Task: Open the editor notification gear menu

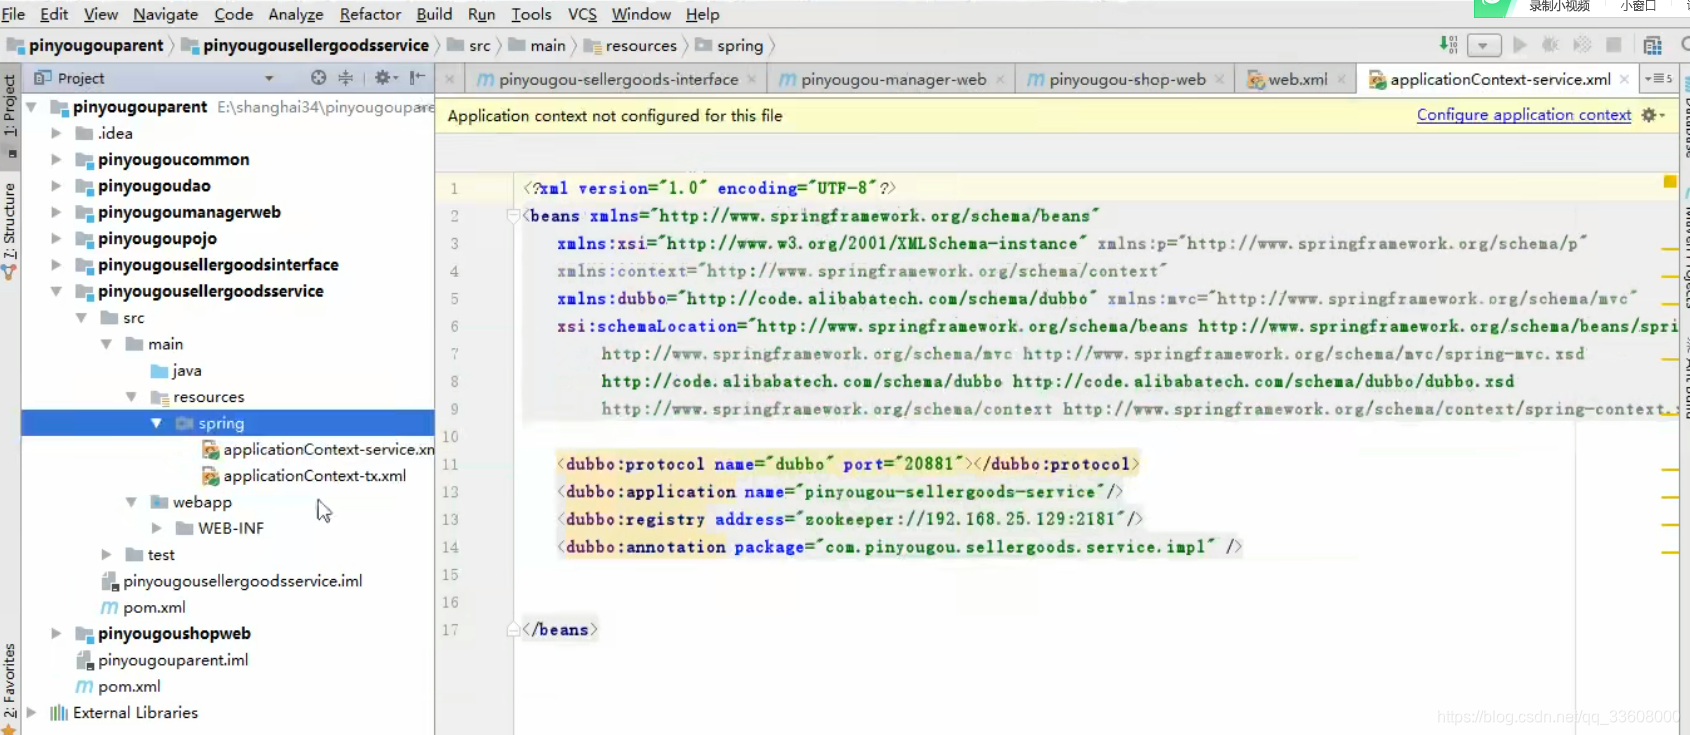Action: pos(1652,115)
